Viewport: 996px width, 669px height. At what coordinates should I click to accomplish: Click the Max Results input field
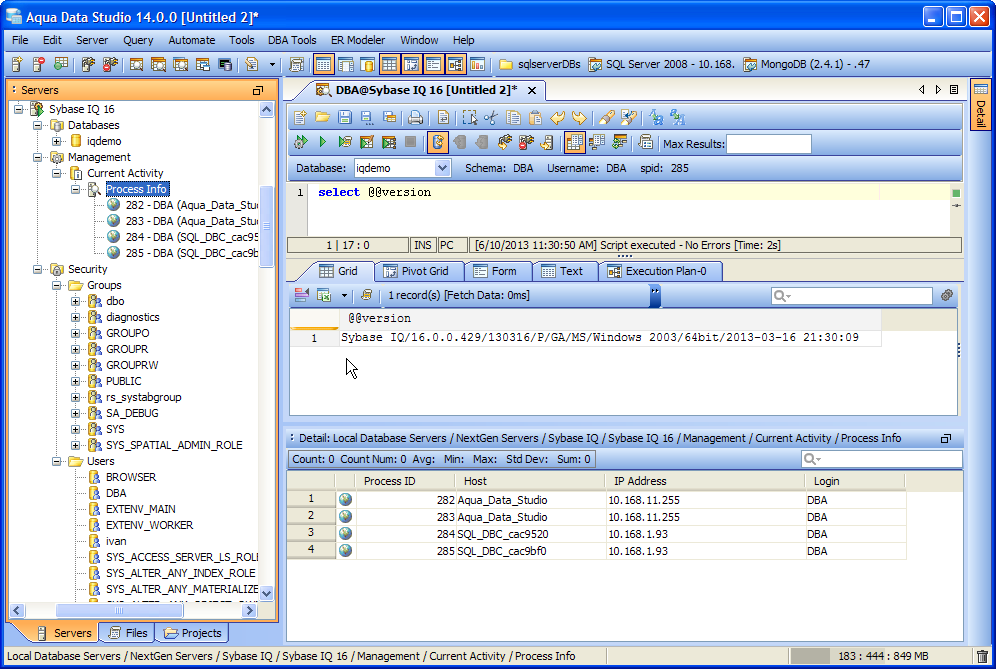click(x=769, y=144)
